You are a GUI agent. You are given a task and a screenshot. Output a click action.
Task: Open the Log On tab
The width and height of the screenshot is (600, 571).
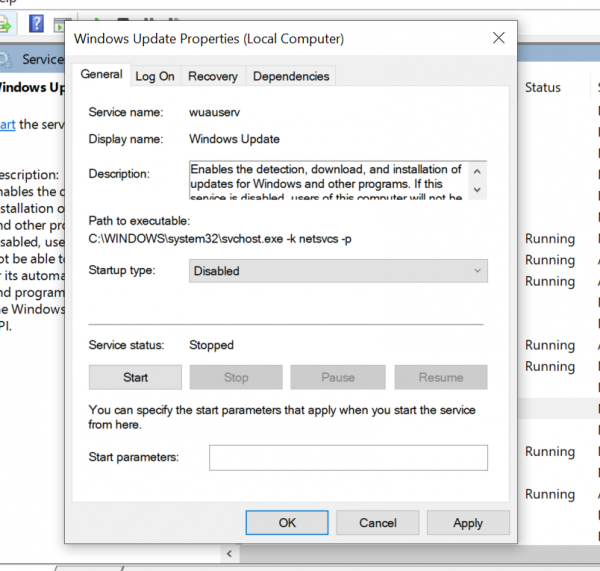(x=155, y=76)
